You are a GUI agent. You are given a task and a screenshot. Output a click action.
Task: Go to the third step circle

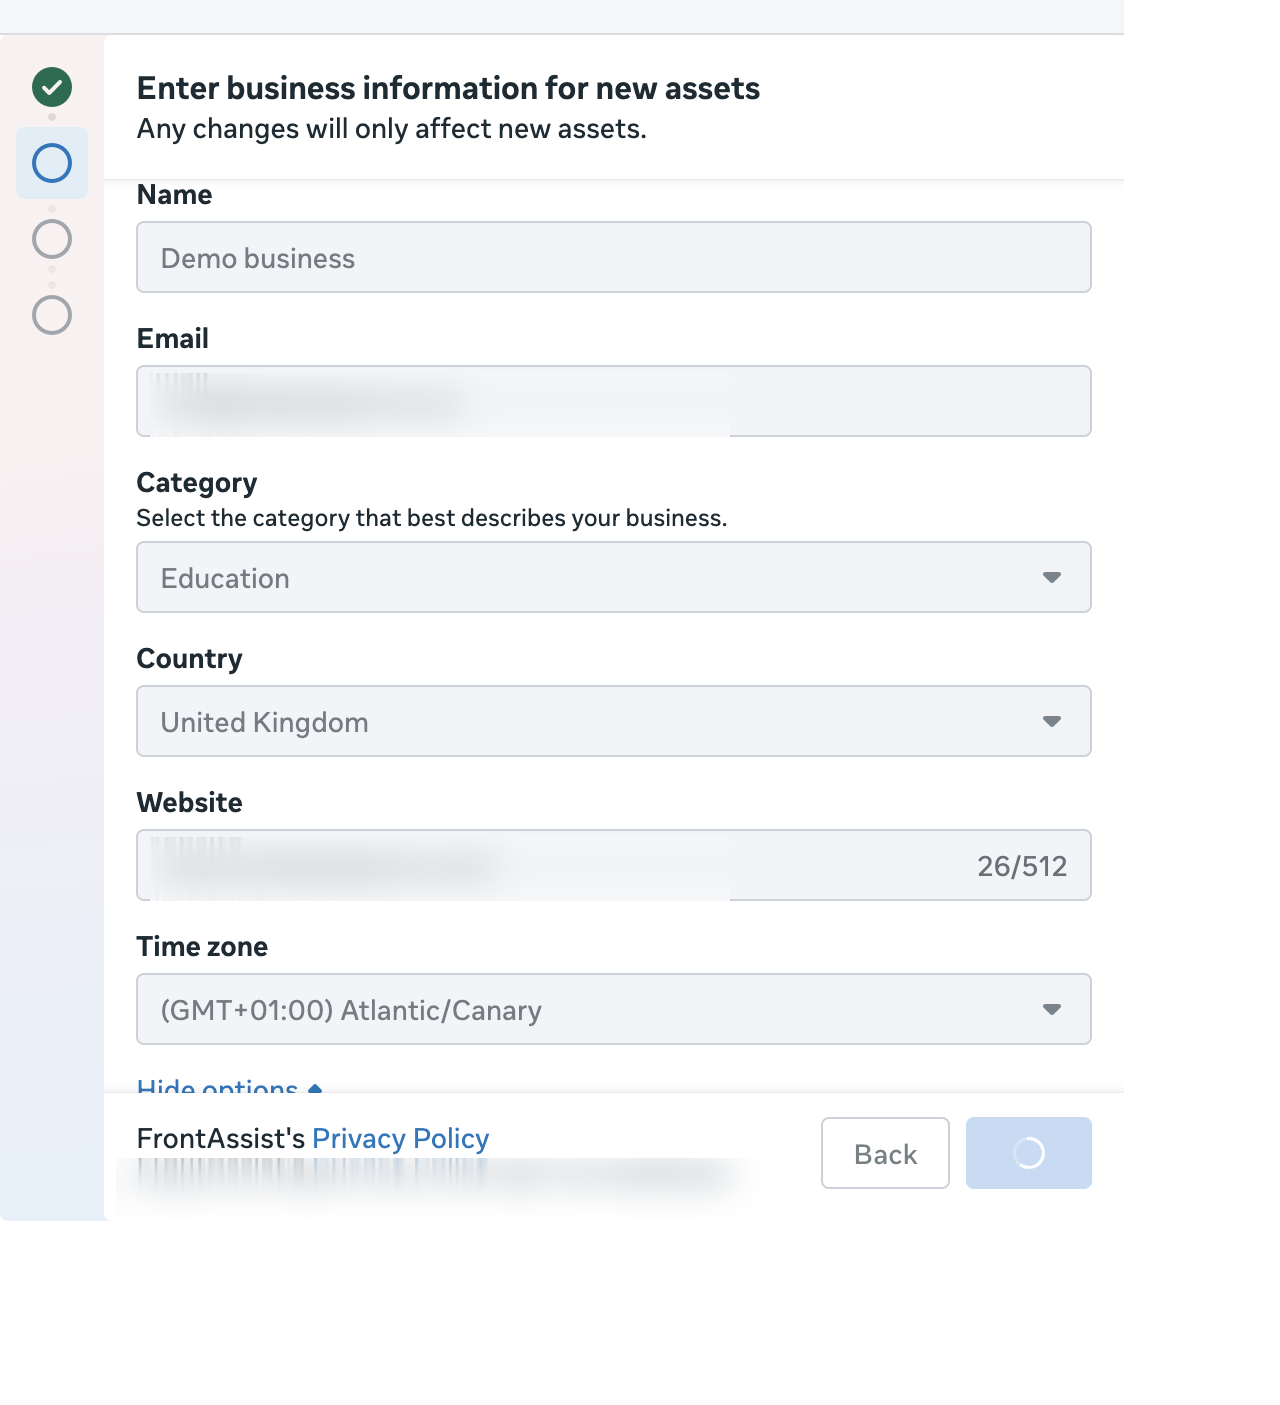(x=52, y=239)
